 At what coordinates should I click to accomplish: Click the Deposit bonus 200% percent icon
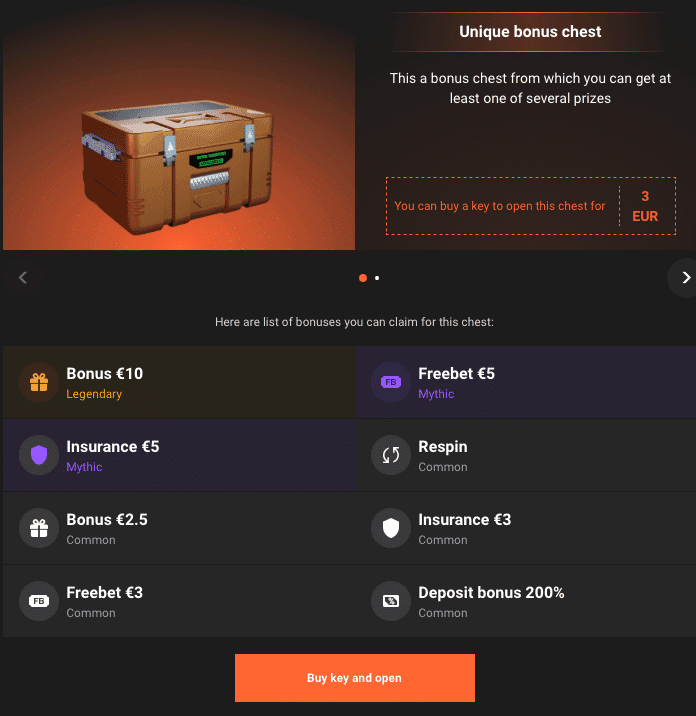391,601
